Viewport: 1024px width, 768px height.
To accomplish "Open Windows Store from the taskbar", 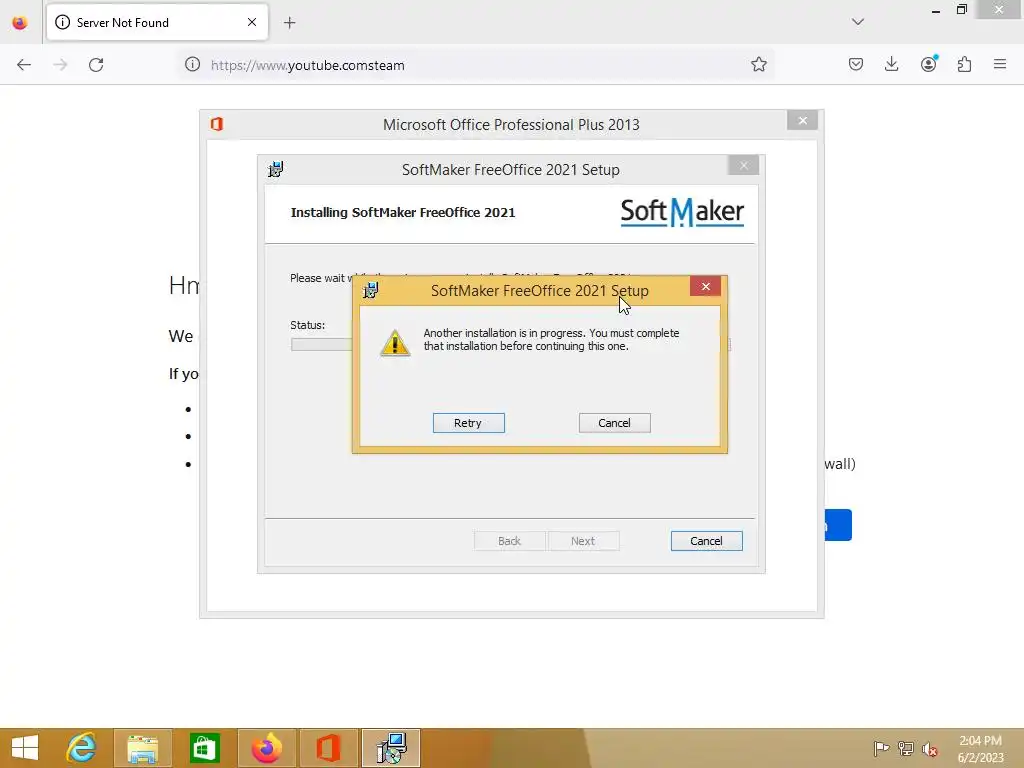I will tap(204, 748).
